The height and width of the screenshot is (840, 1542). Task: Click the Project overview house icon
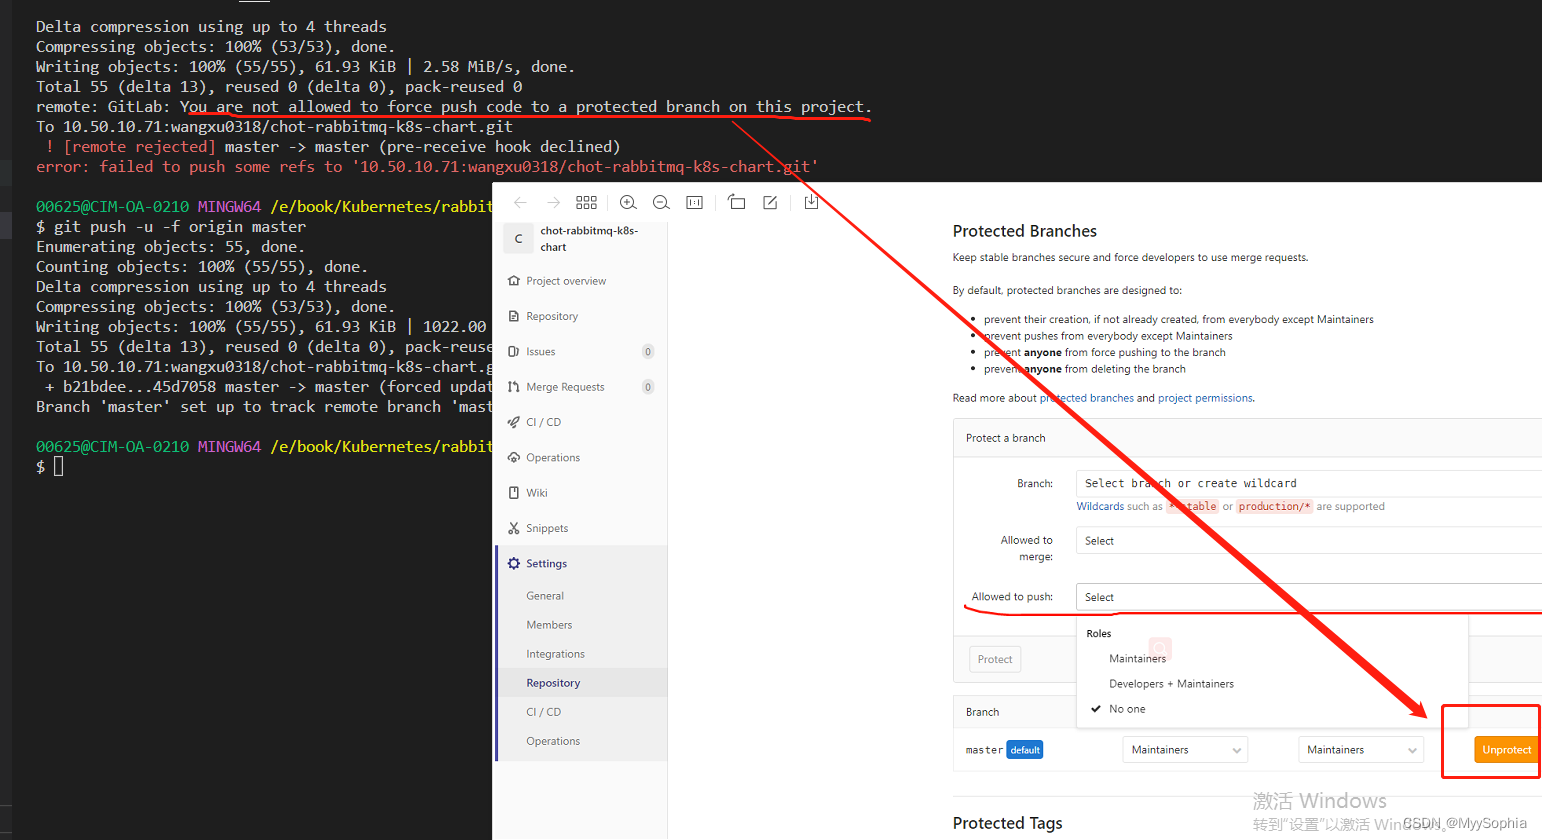(x=514, y=281)
